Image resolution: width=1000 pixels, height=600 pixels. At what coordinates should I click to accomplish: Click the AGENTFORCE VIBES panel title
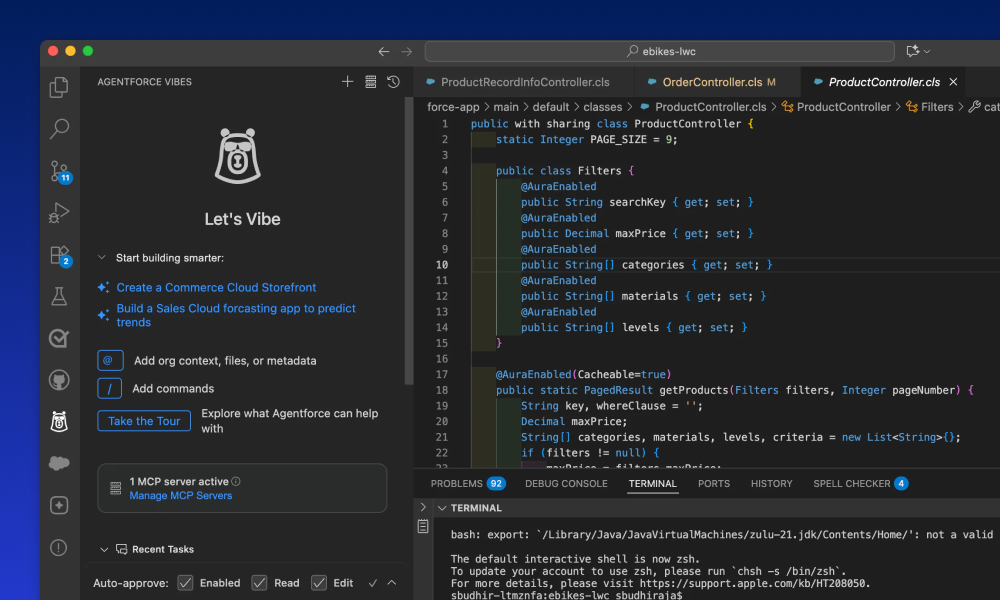(x=145, y=82)
